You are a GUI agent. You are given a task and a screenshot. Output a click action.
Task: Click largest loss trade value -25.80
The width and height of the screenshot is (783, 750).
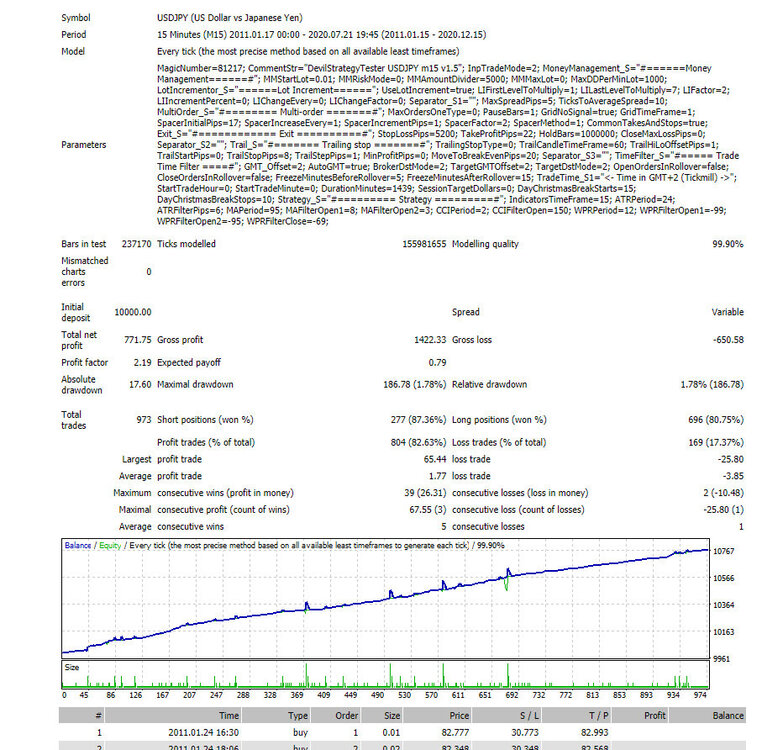(730, 459)
